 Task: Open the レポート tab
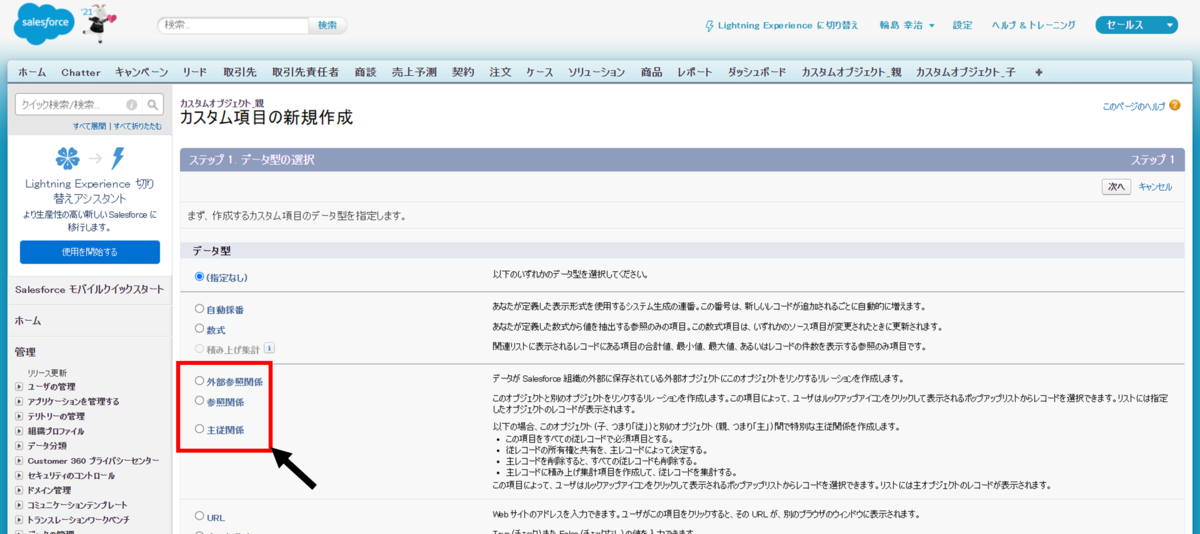pos(695,72)
